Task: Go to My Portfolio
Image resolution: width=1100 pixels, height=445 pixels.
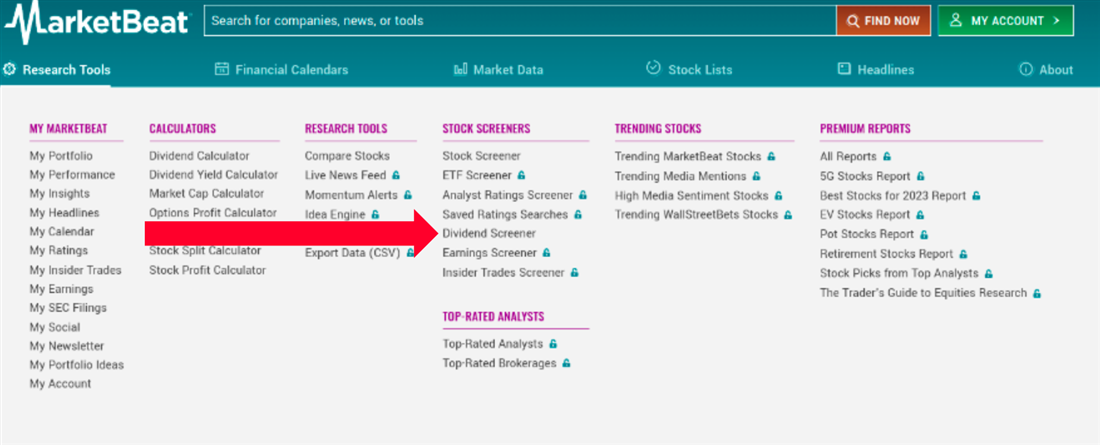Action: (x=61, y=156)
